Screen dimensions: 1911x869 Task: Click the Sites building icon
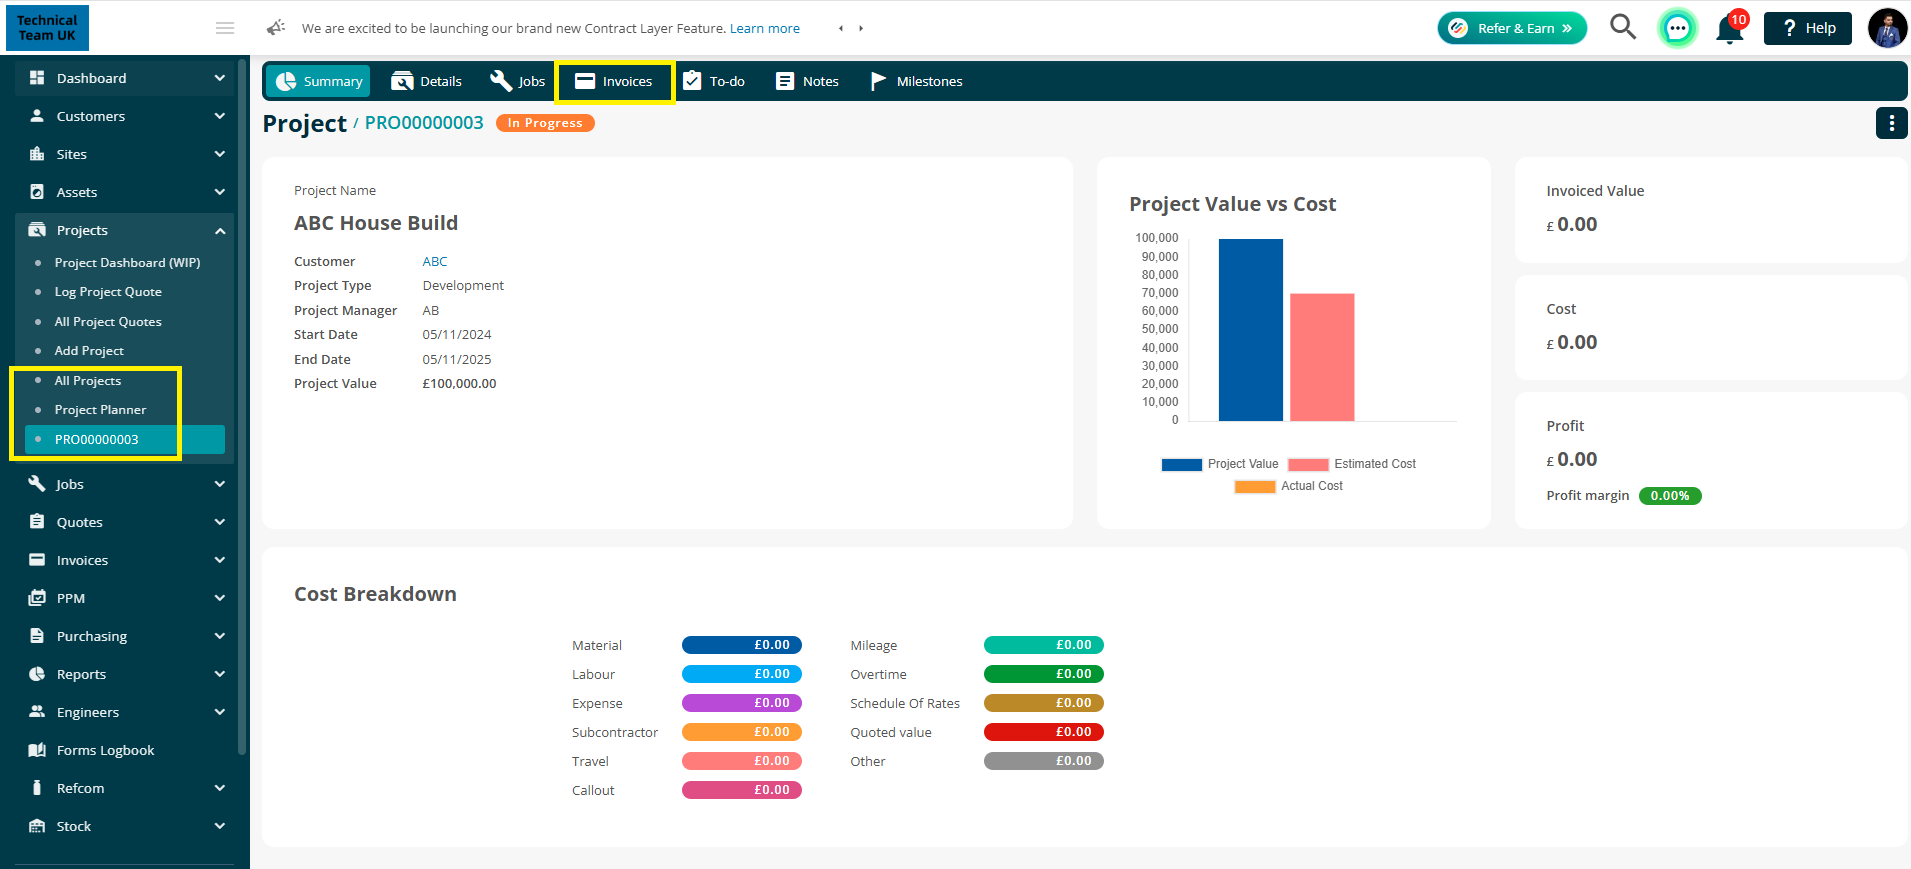pos(37,154)
